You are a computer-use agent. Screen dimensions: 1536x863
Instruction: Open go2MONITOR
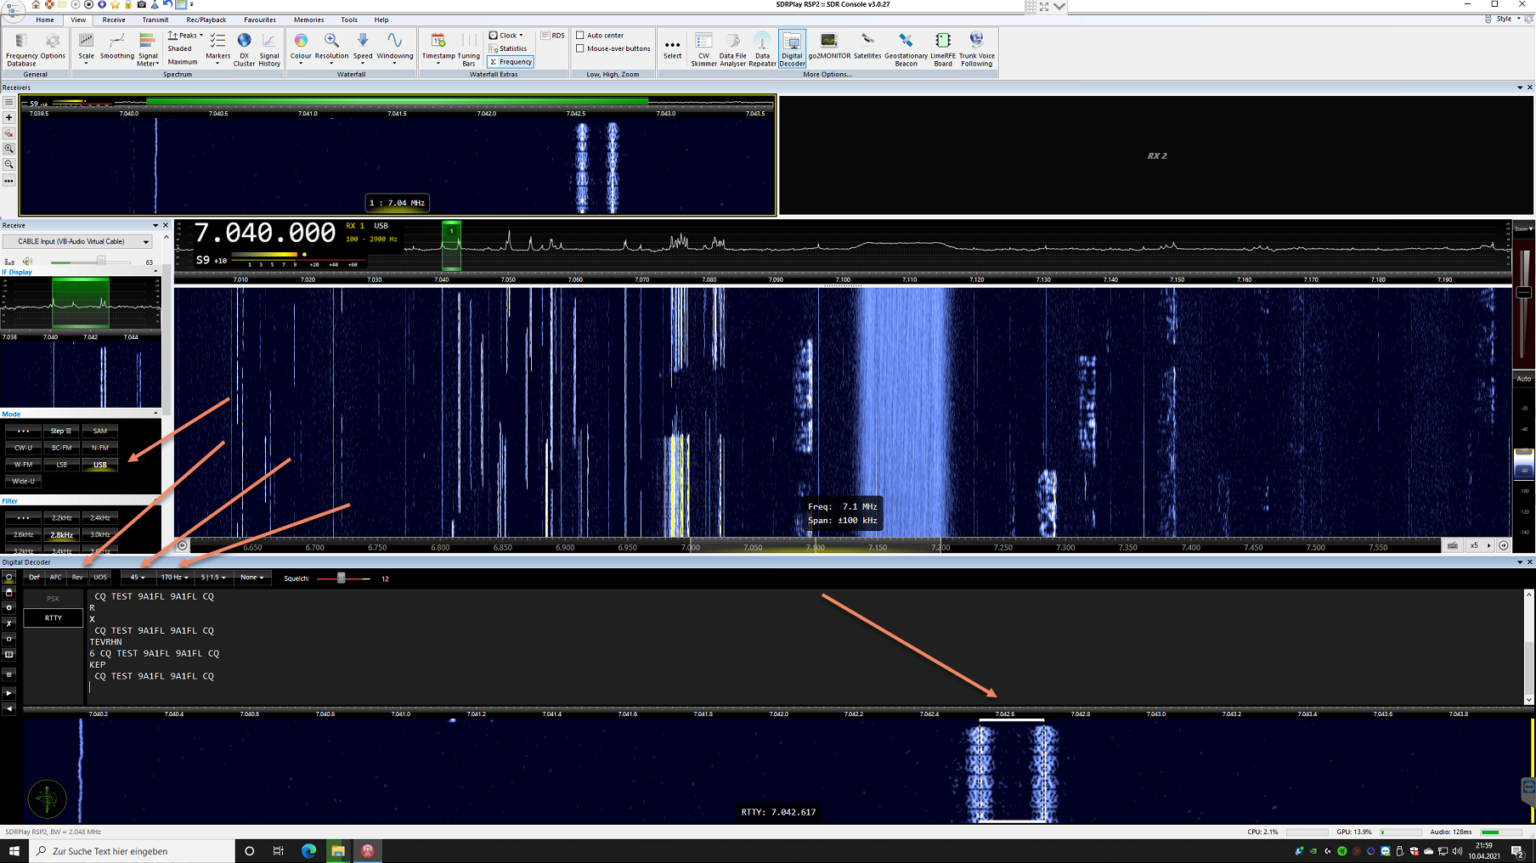829,46
